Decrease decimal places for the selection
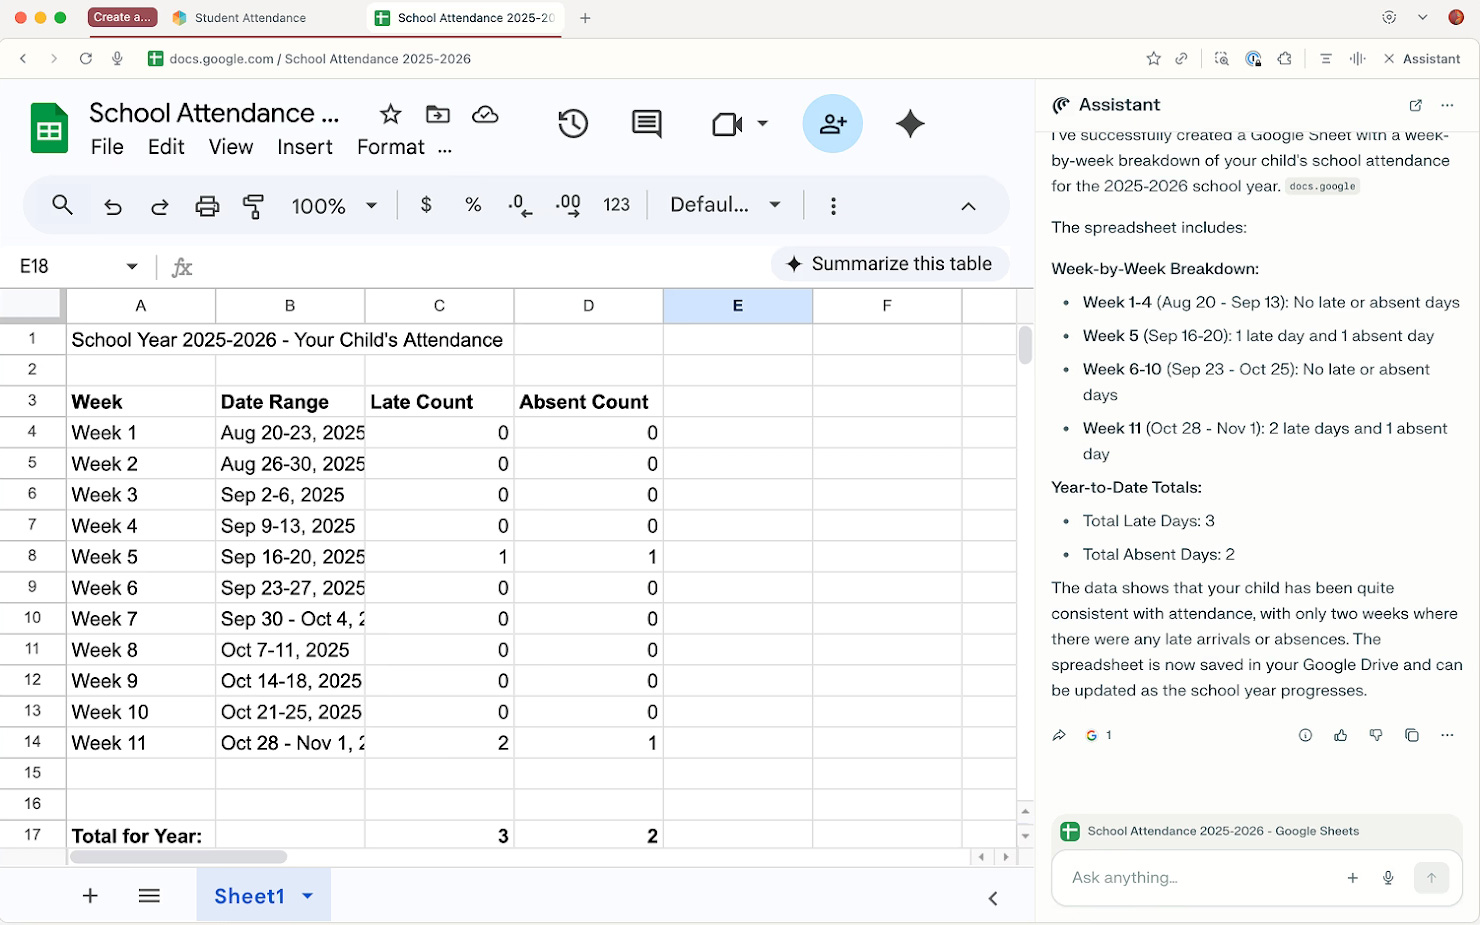This screenshot has height=925, width=1480. tap(518, 205)
